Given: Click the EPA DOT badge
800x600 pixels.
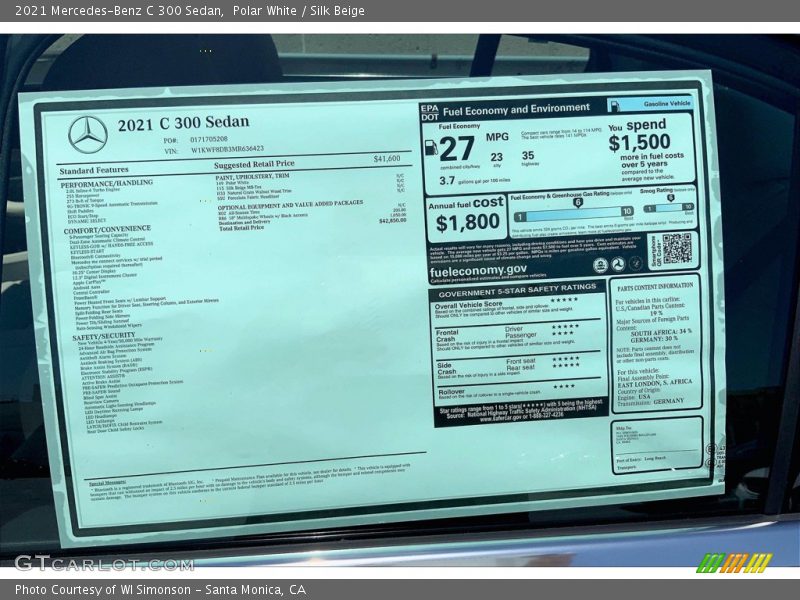Looking at the screenshot, I should tap(429, 113).
